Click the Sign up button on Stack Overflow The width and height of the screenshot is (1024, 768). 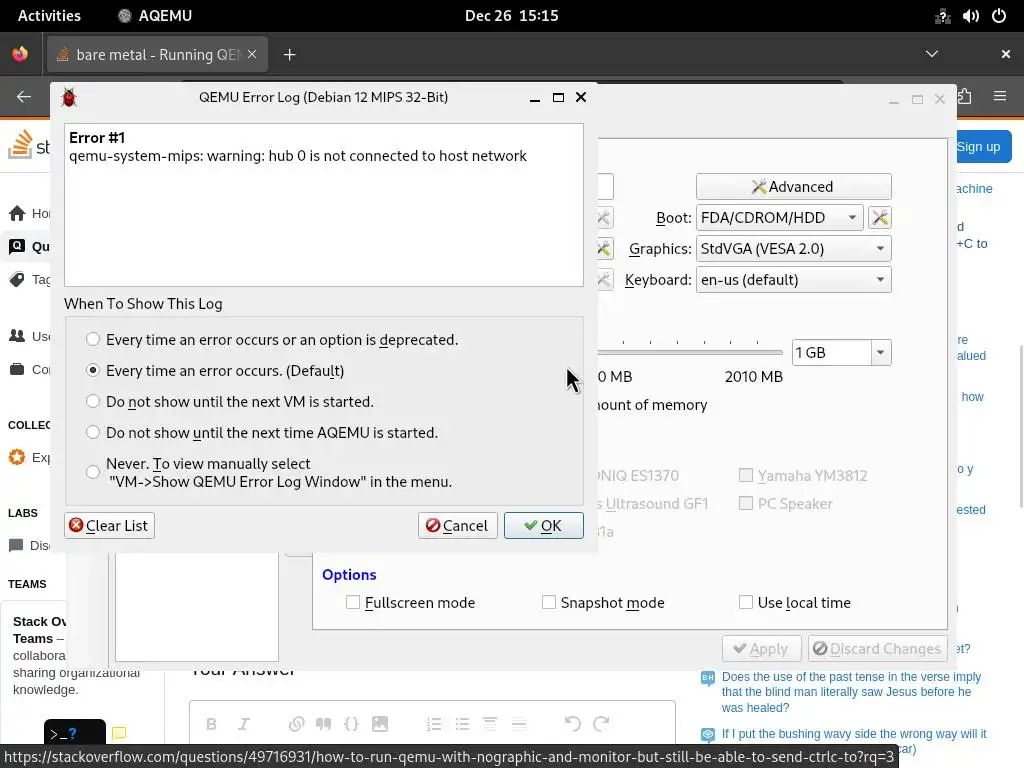[983, 147]
